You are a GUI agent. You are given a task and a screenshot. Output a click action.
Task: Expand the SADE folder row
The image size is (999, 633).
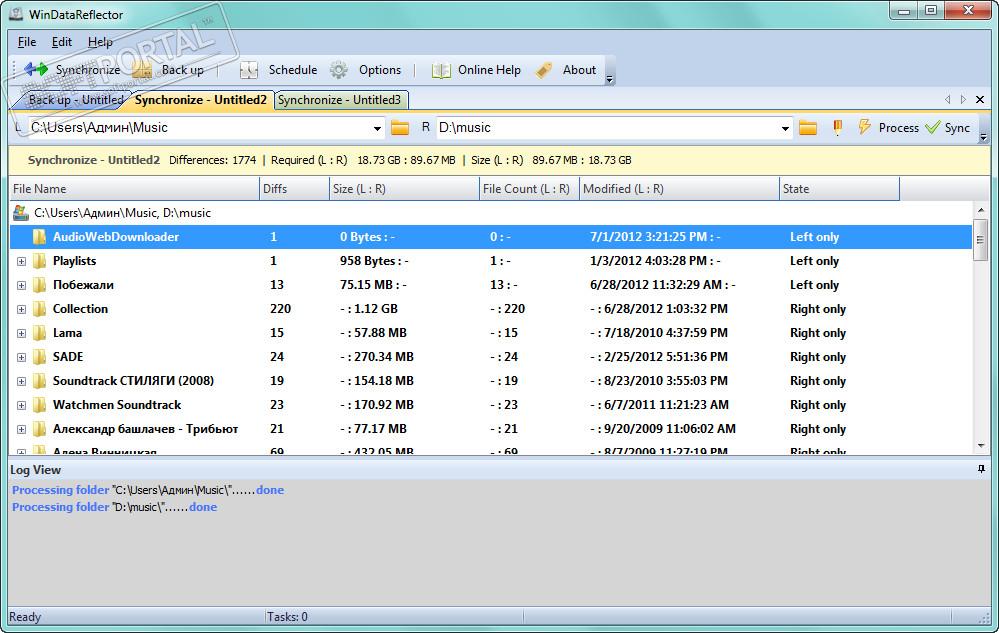click(x=21, y=357)
